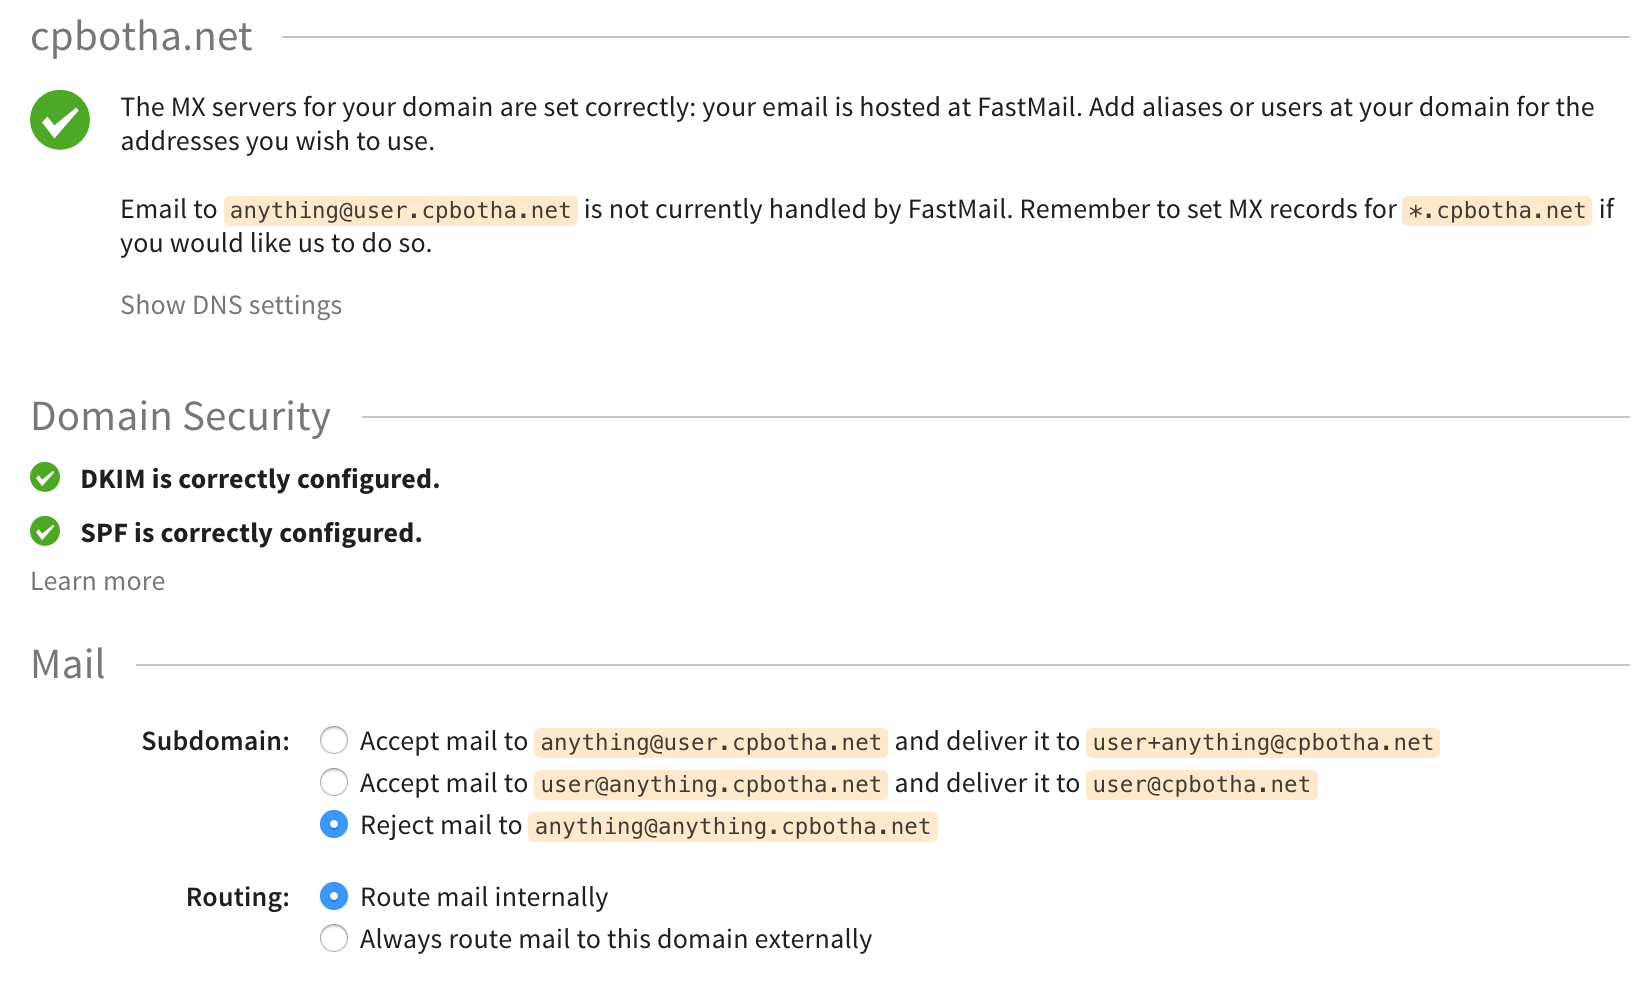Image resolution: width=1634 pixels, height=994 pixels.
Task: Expand Show DNS settings
Action: tap(231, 305)
